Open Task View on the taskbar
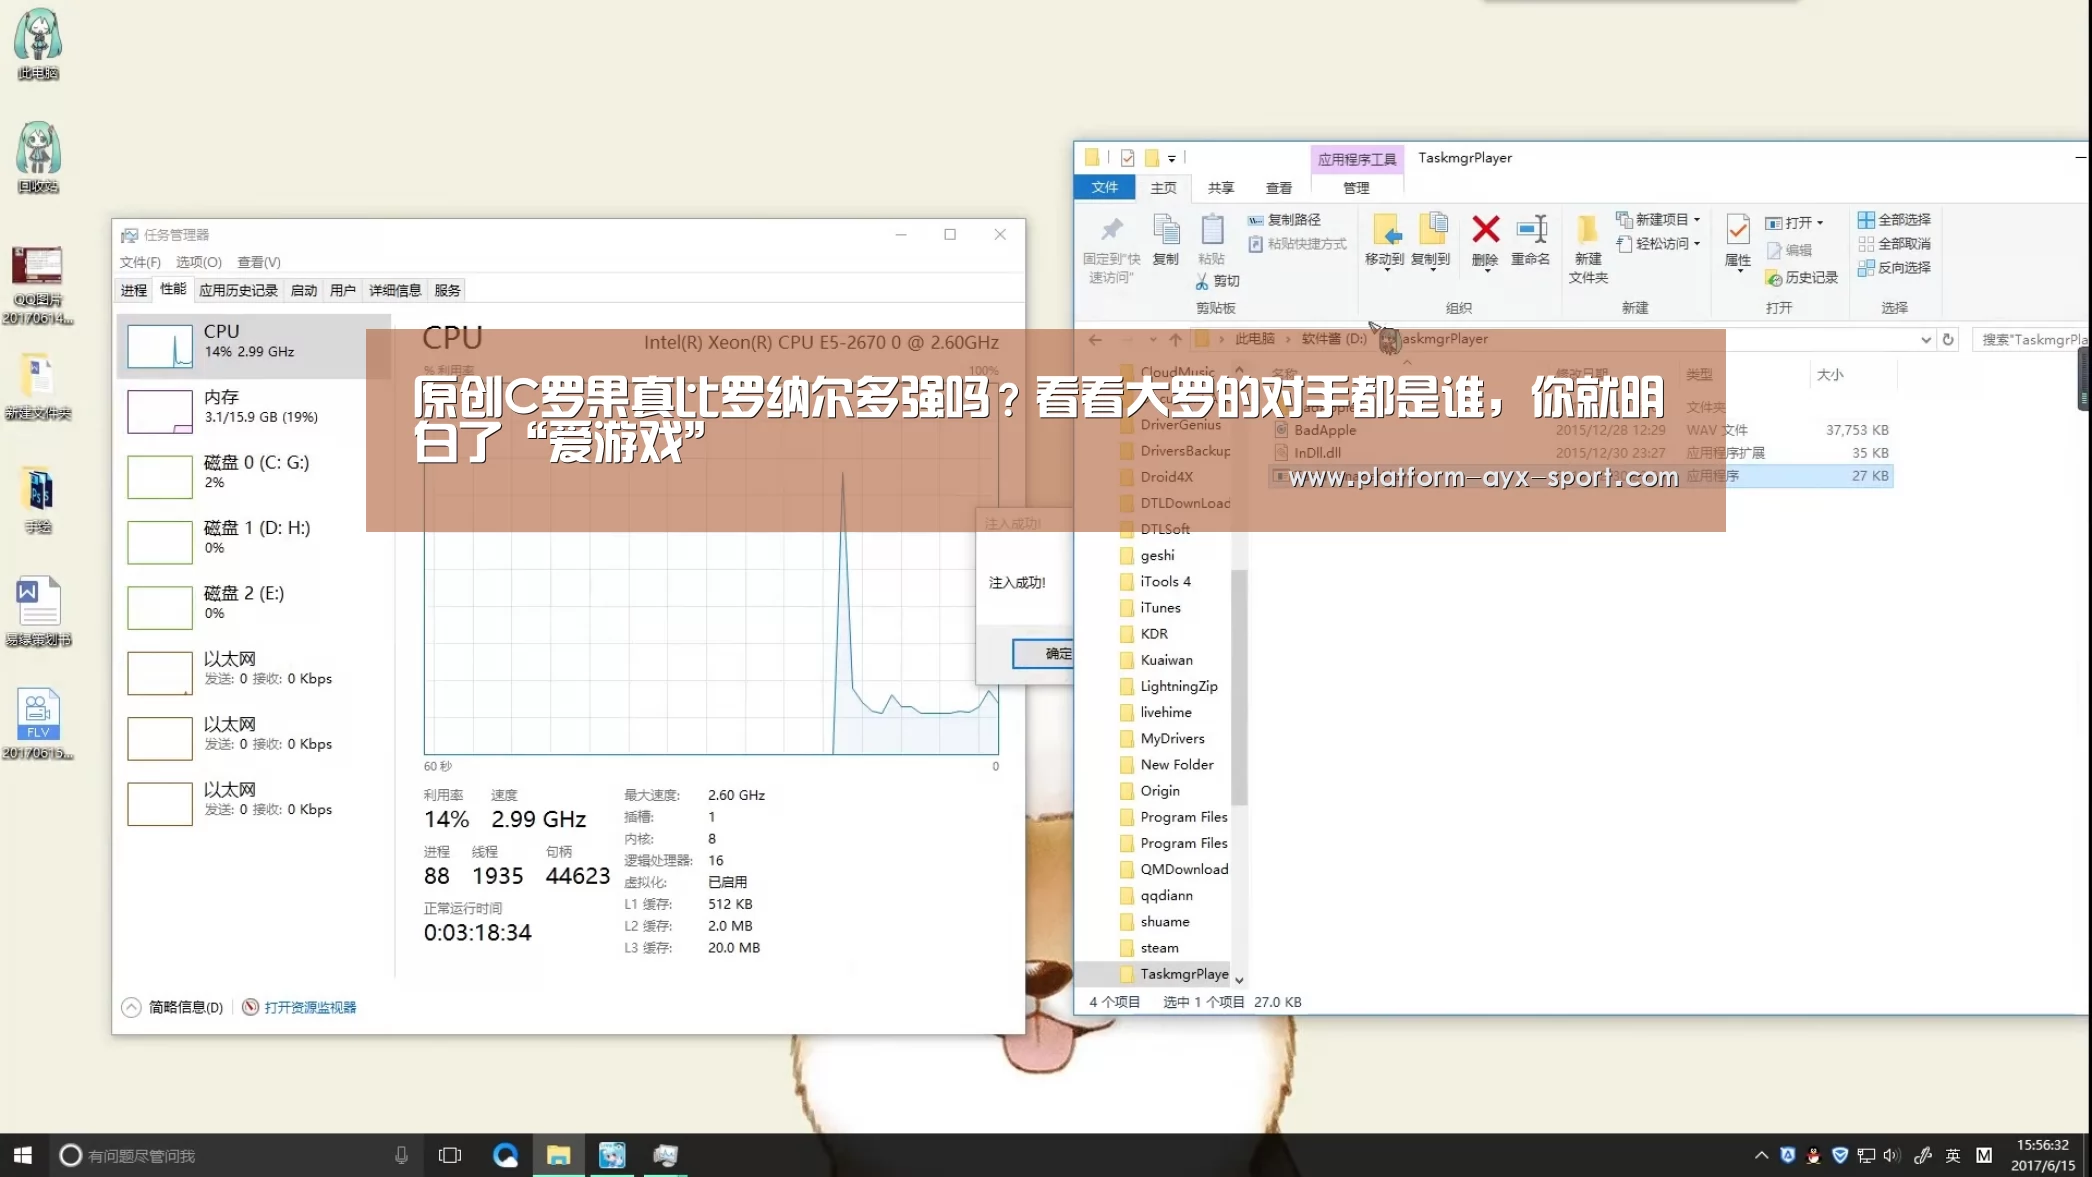 (x=450, y=1155)
